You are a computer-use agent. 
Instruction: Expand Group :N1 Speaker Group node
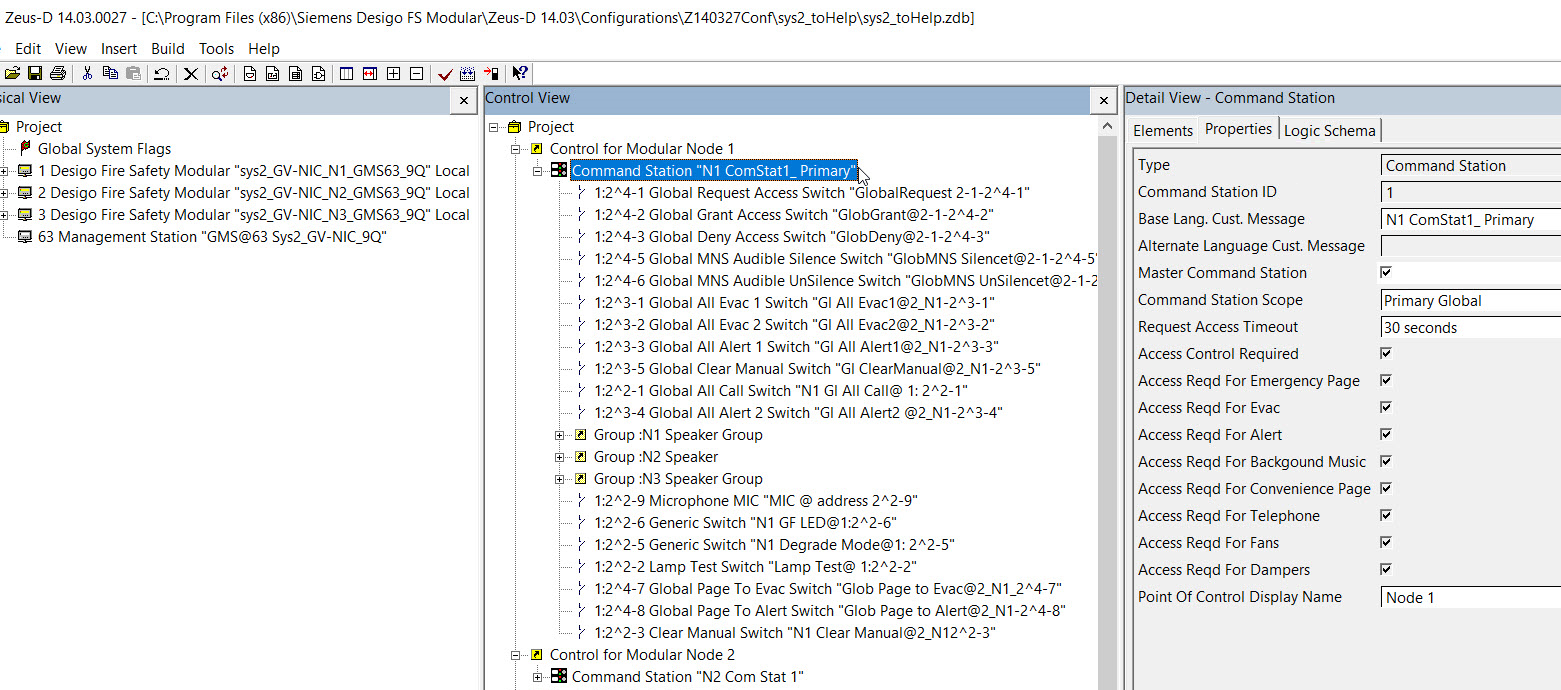point(560,435)
